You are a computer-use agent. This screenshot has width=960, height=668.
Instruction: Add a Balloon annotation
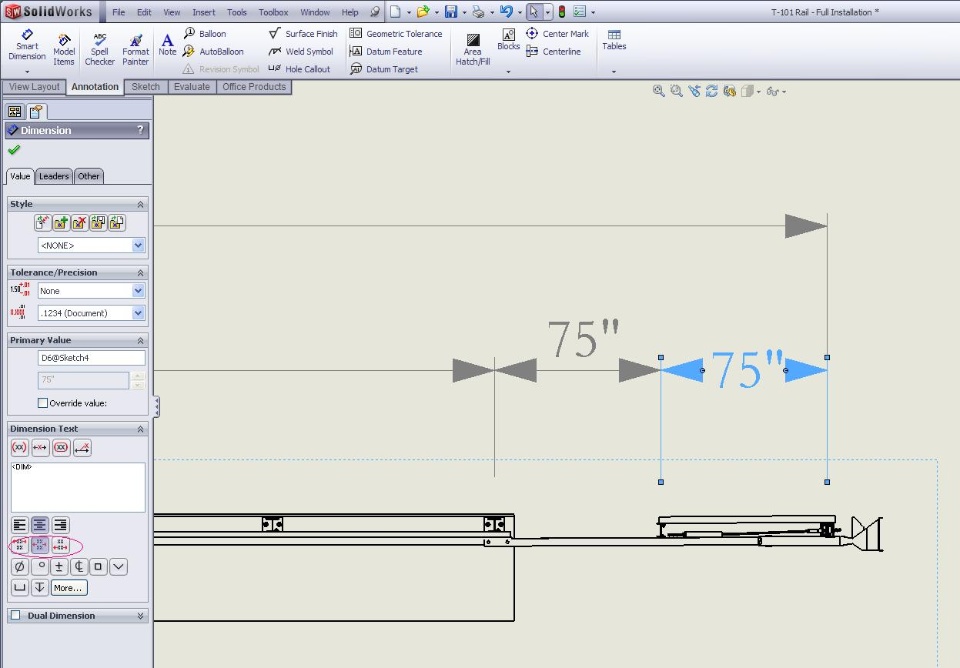[205, 34]
